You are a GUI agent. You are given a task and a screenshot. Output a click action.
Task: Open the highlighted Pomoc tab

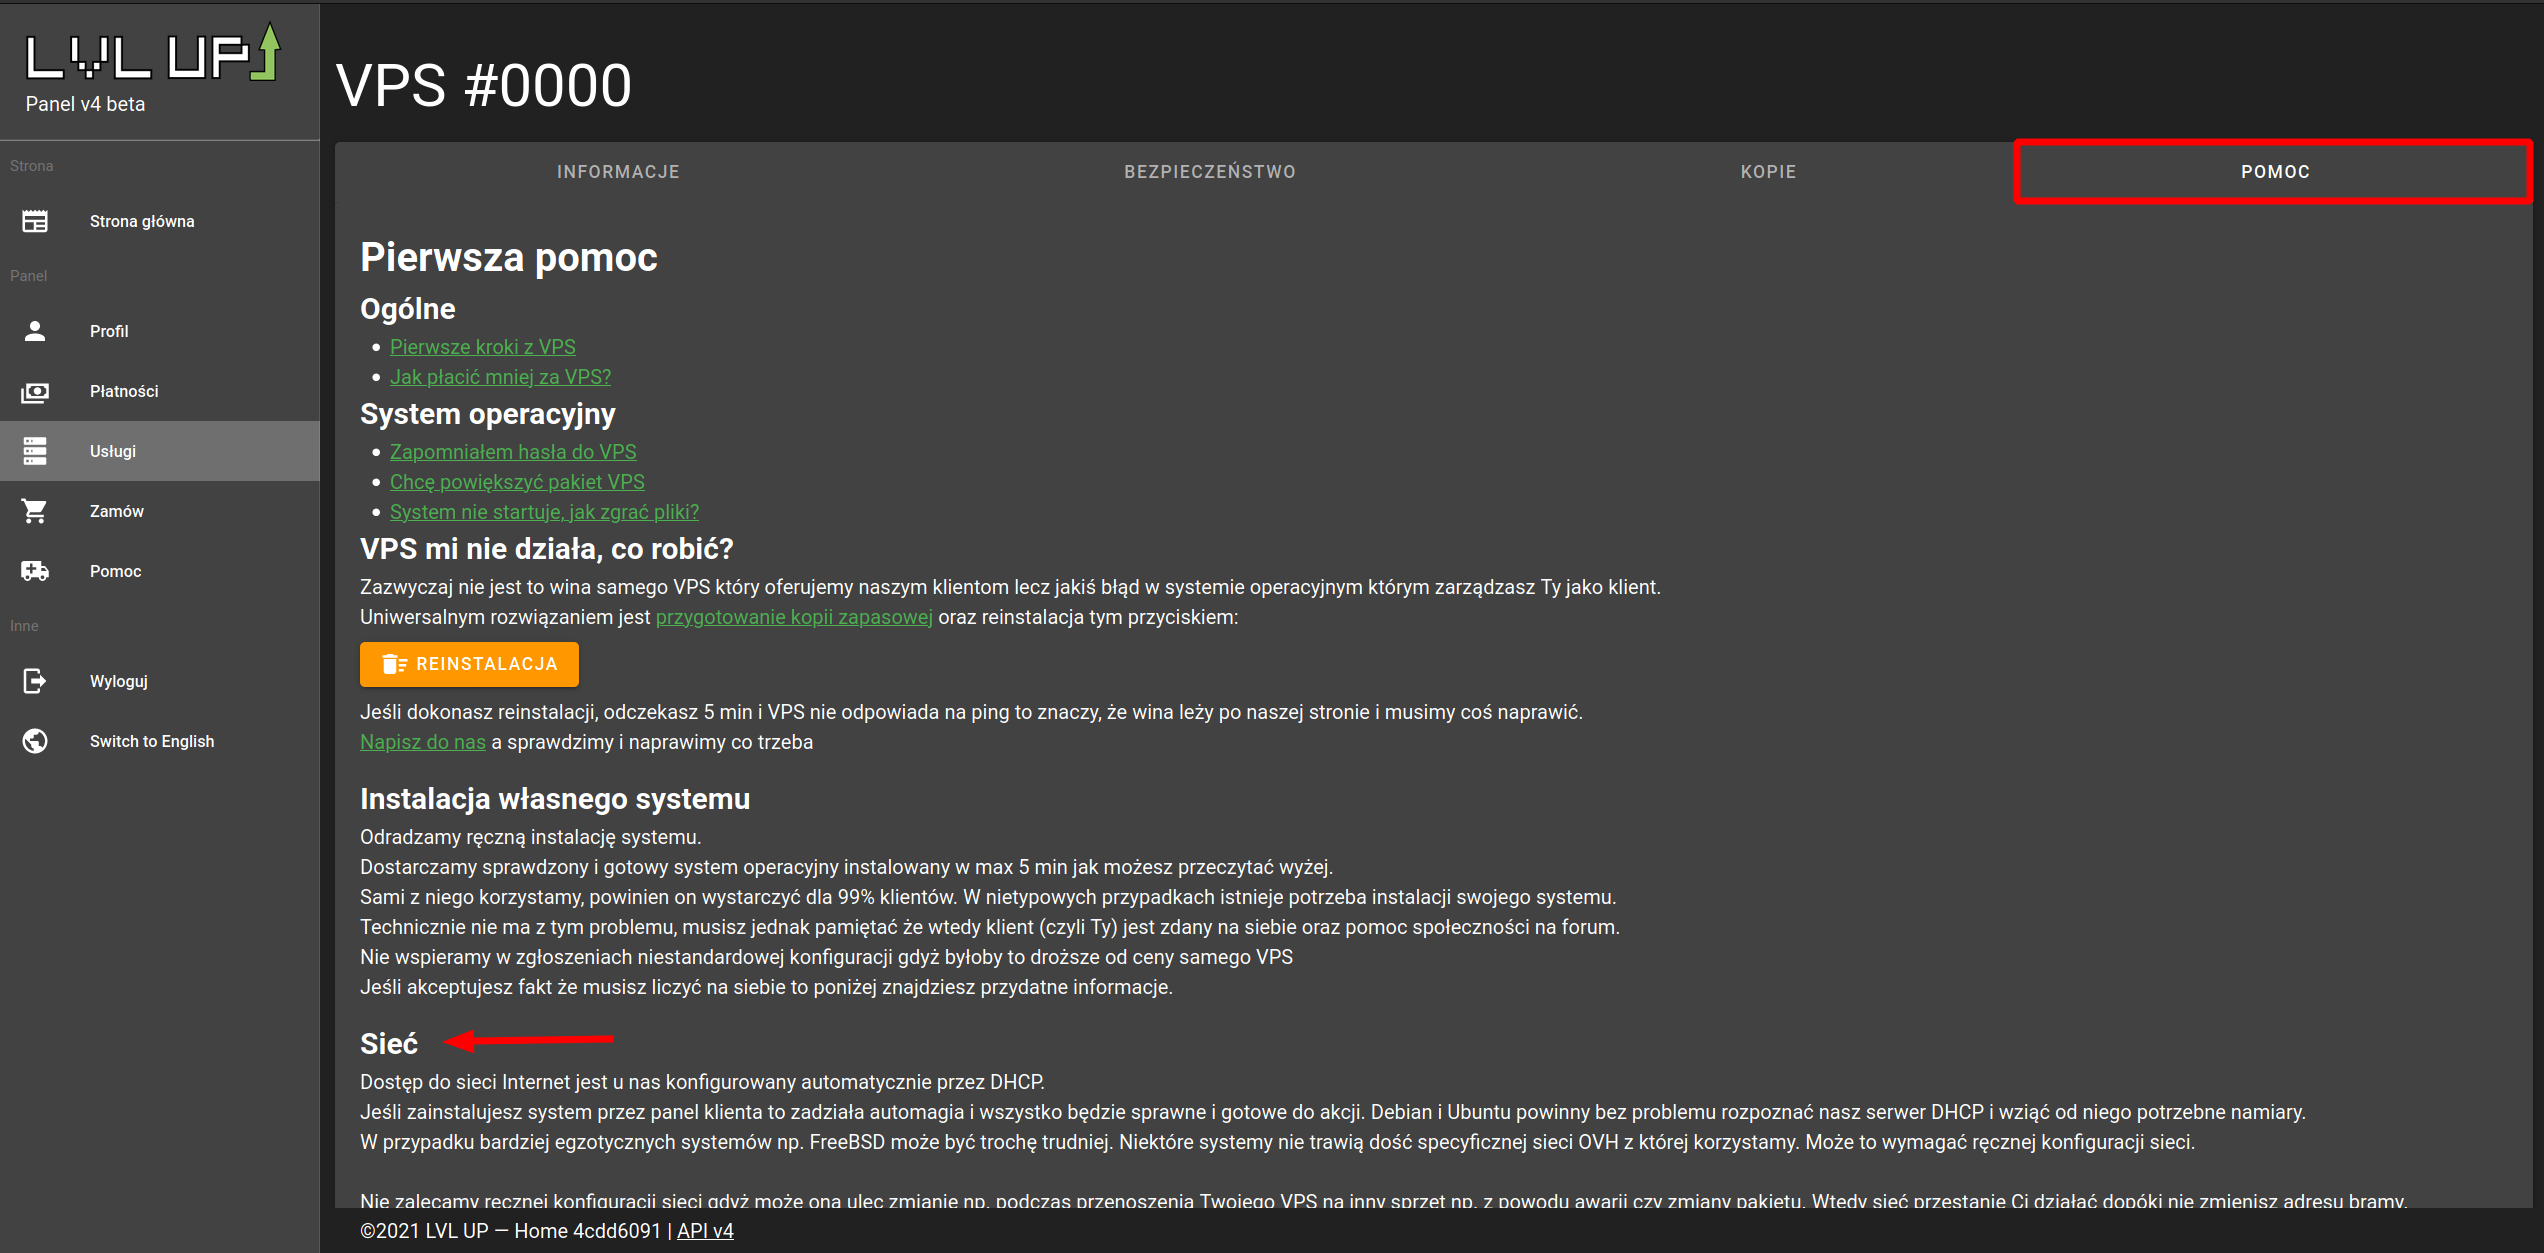pos(2274,172)
